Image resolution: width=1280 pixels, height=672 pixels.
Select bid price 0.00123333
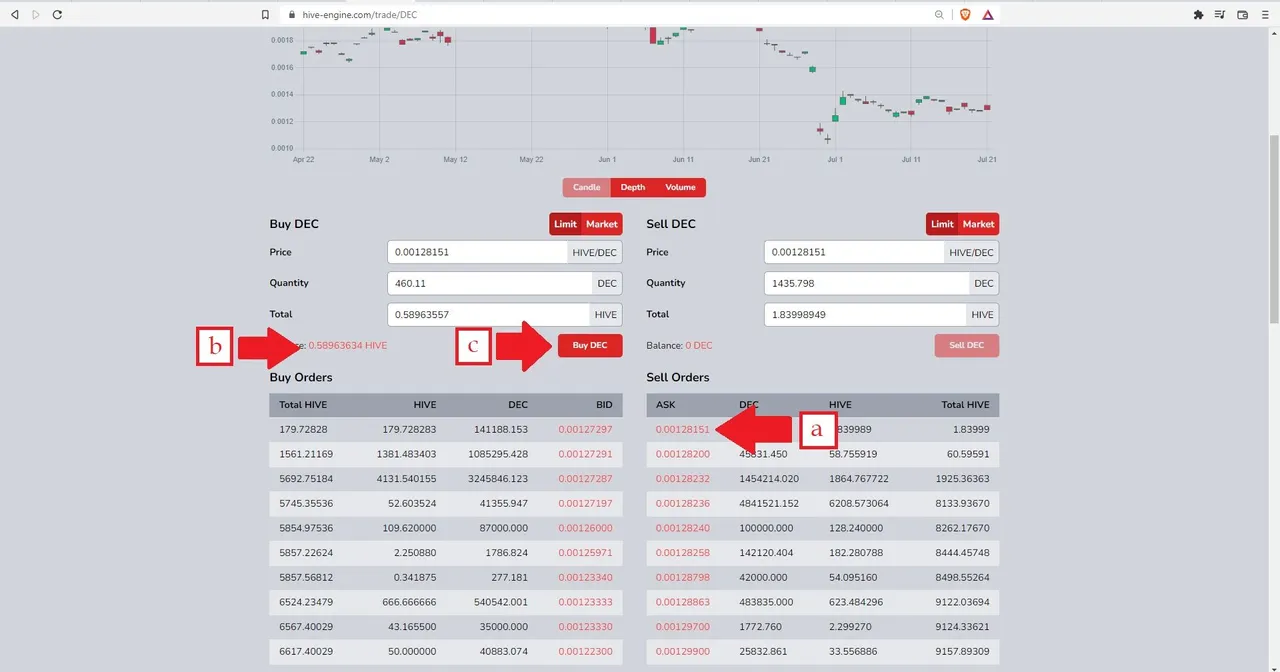585,602
